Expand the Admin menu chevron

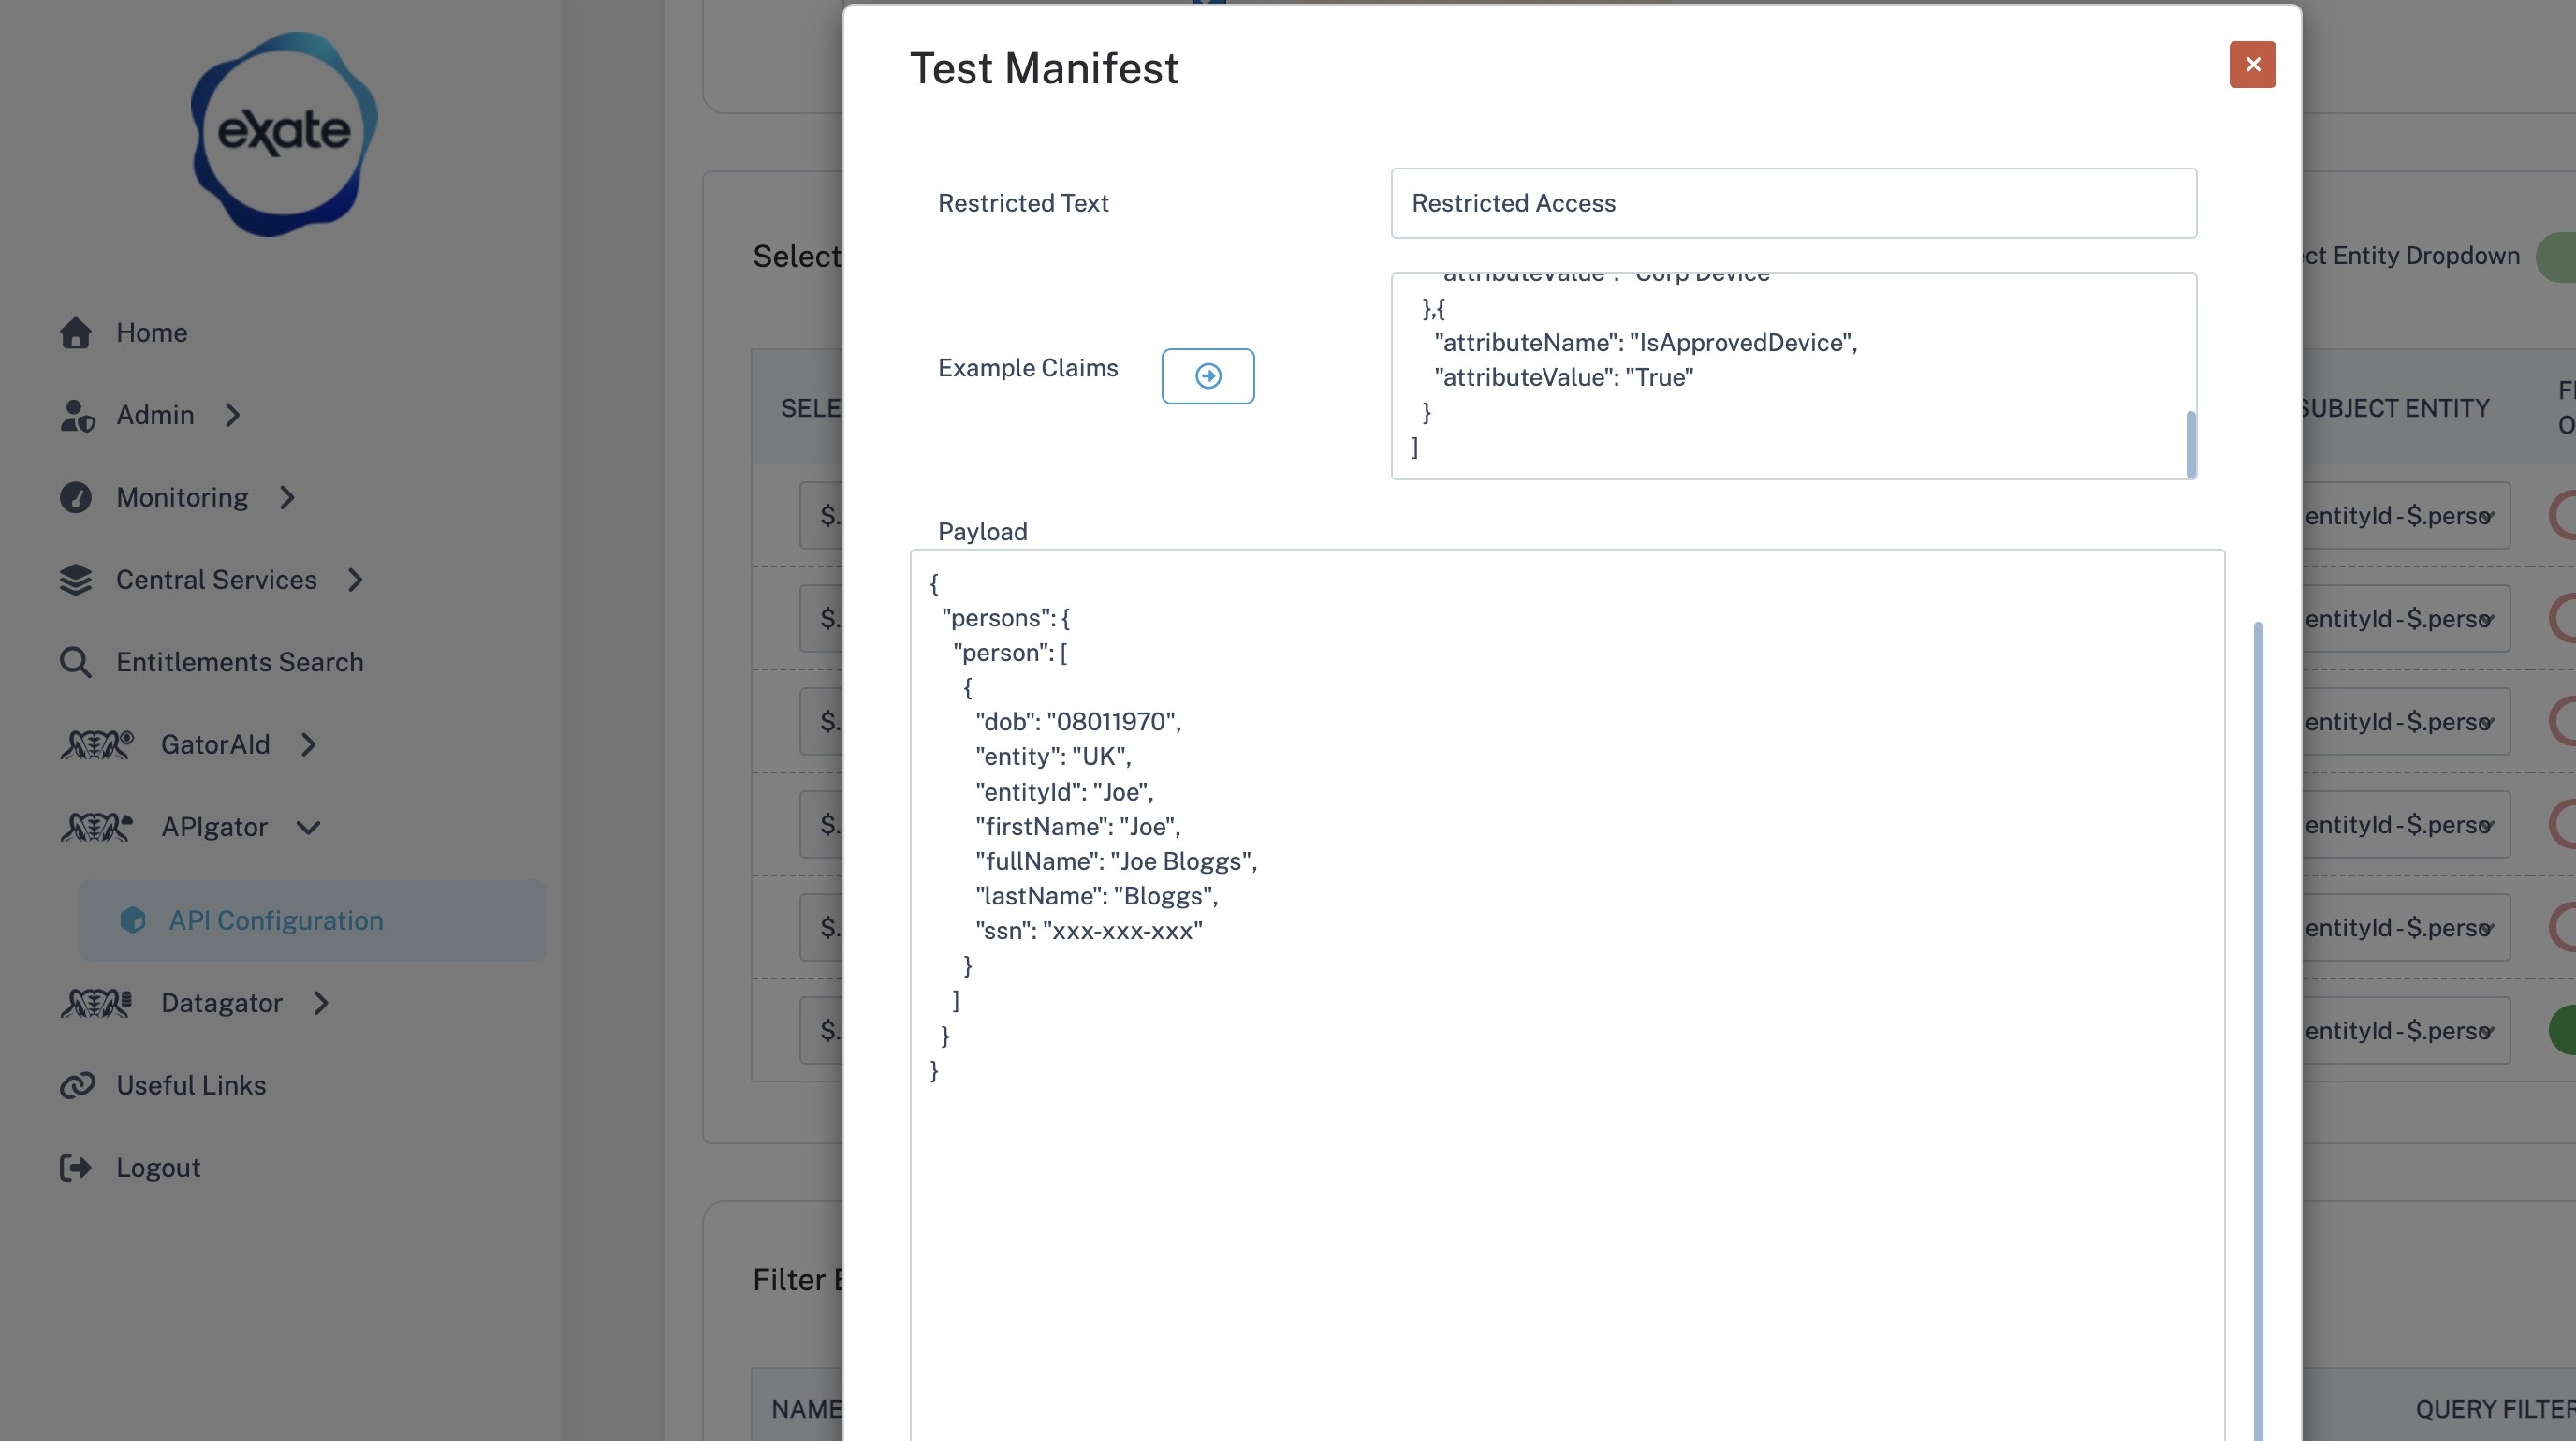(233, 415)
